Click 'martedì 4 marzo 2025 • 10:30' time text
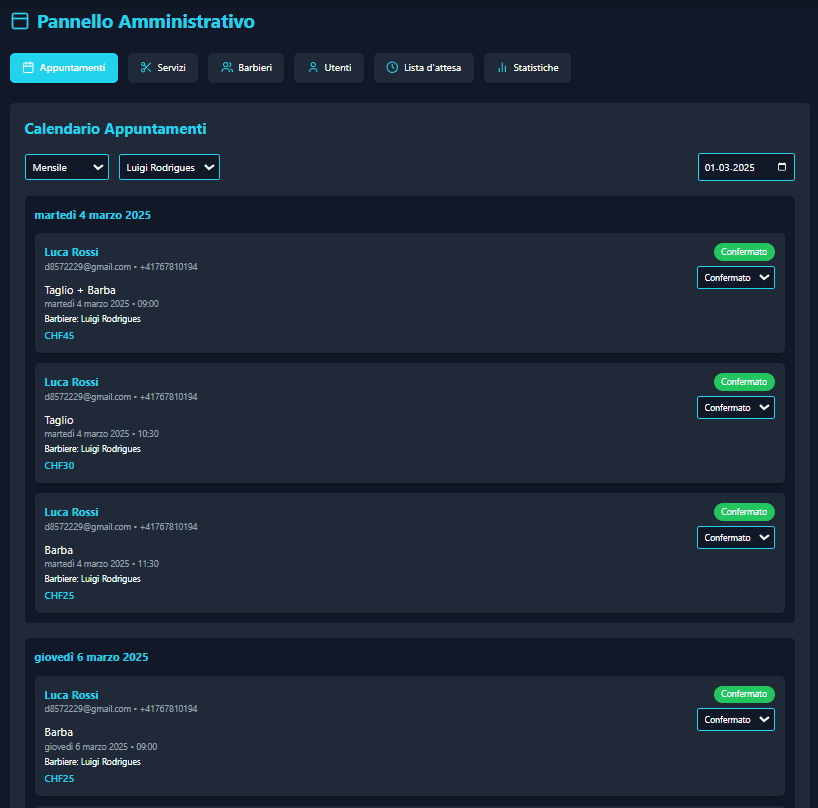 [x=102, y=433]
